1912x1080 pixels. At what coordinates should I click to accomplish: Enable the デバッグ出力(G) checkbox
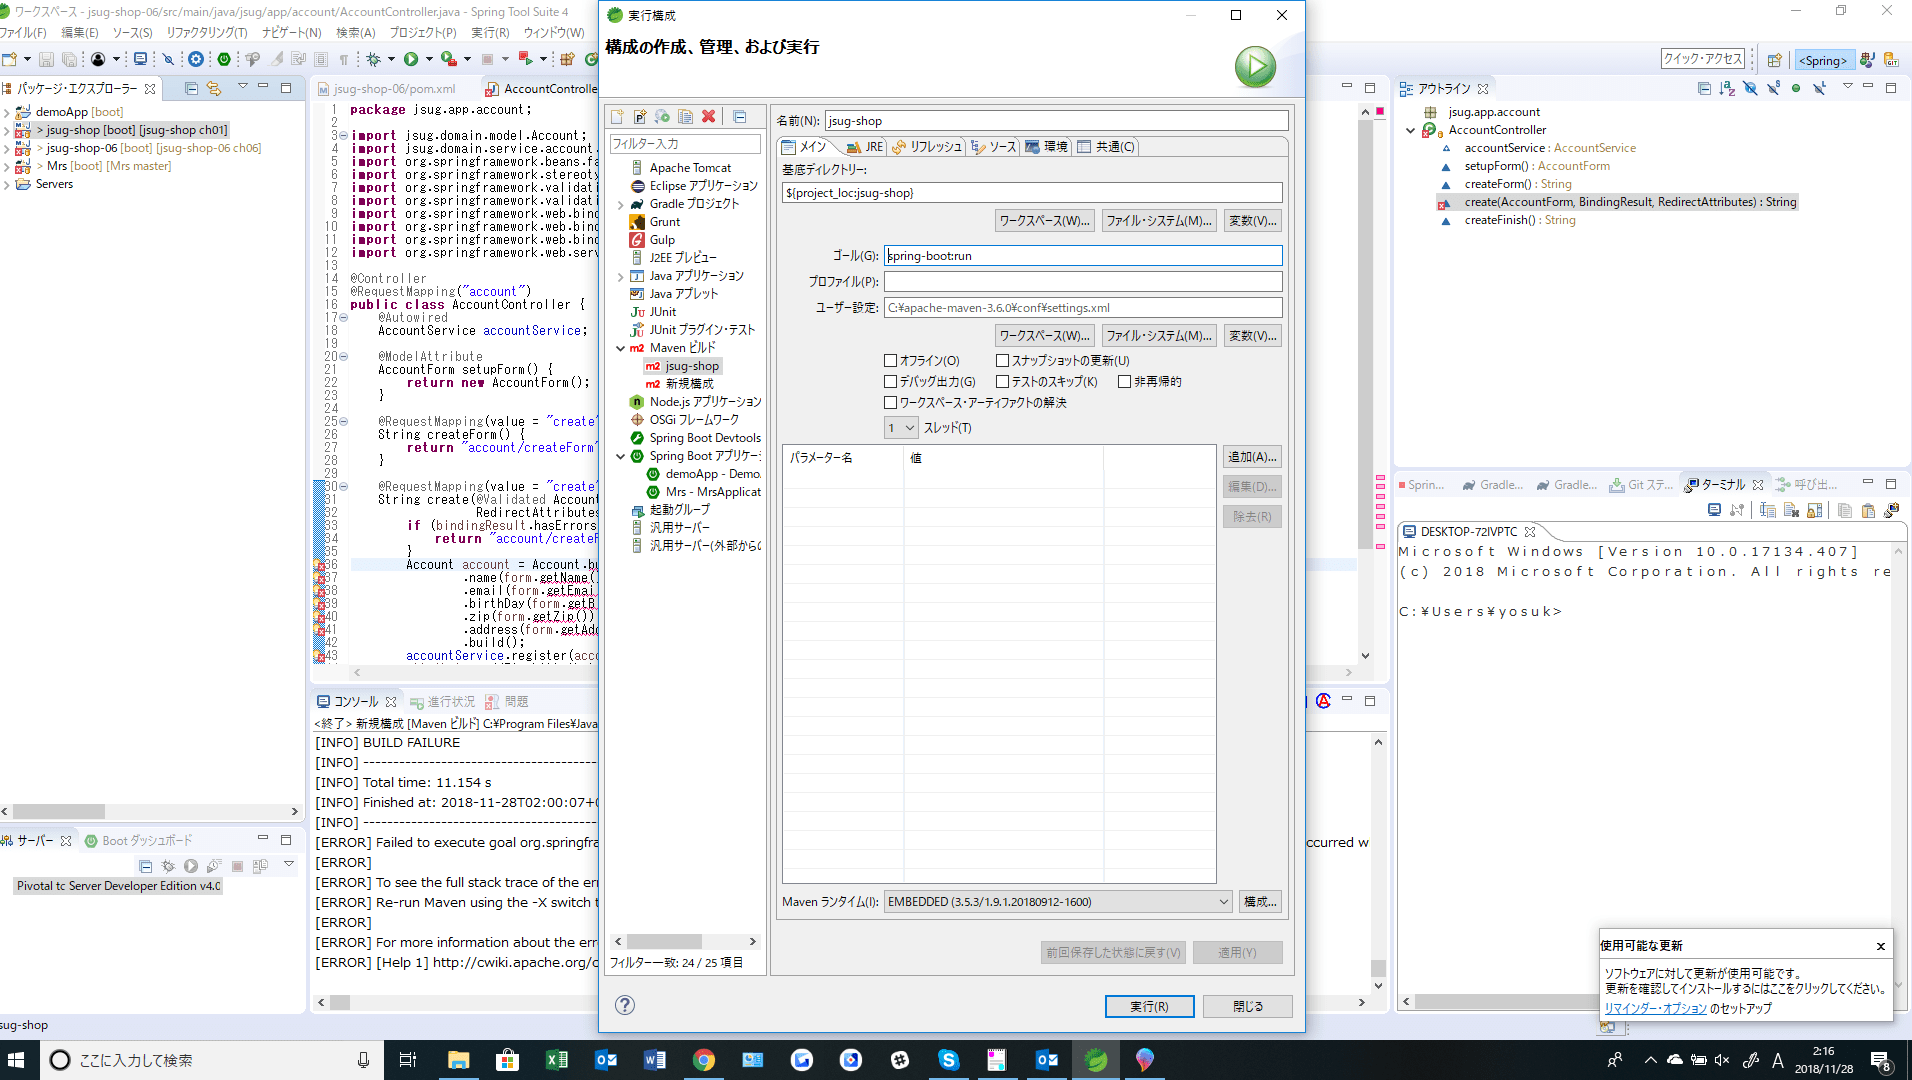click(890, 382)
